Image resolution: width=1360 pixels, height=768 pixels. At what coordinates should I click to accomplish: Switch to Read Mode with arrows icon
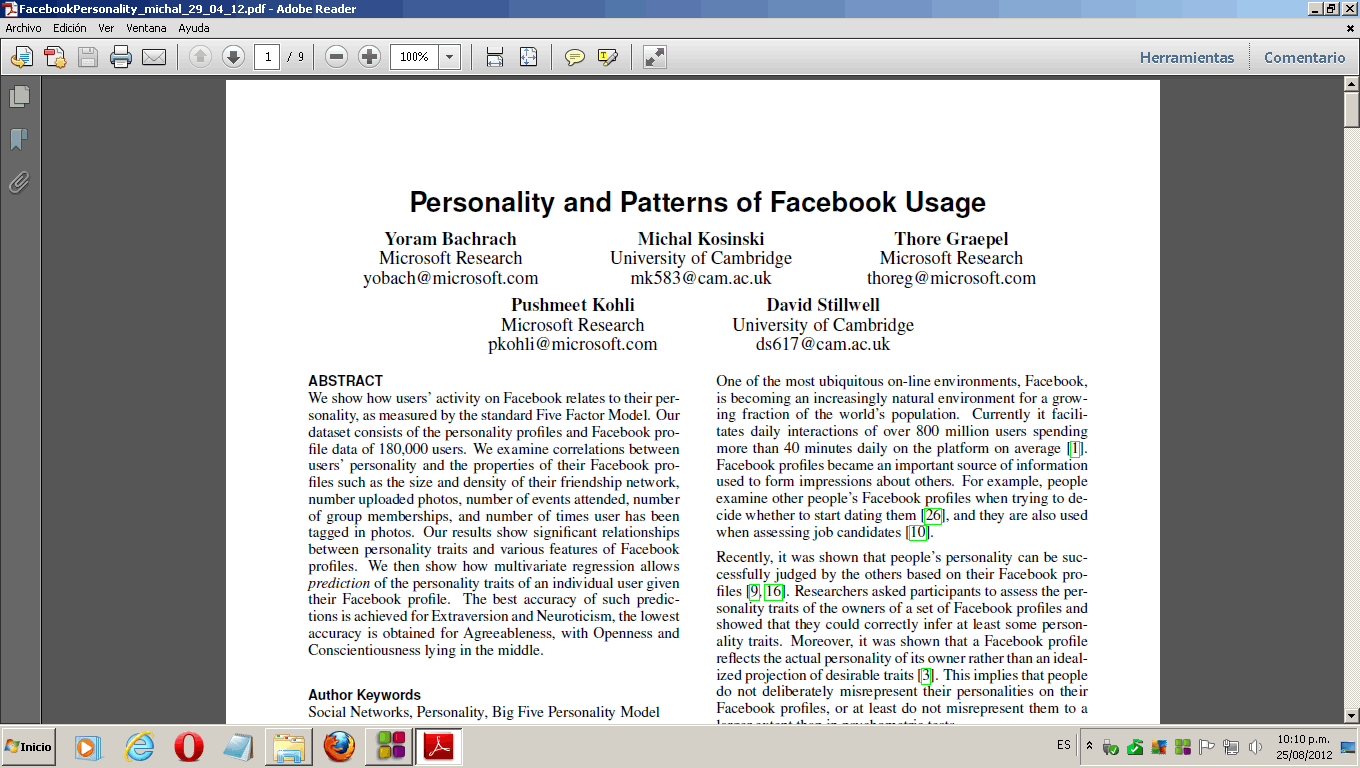(x=655, y=57)
